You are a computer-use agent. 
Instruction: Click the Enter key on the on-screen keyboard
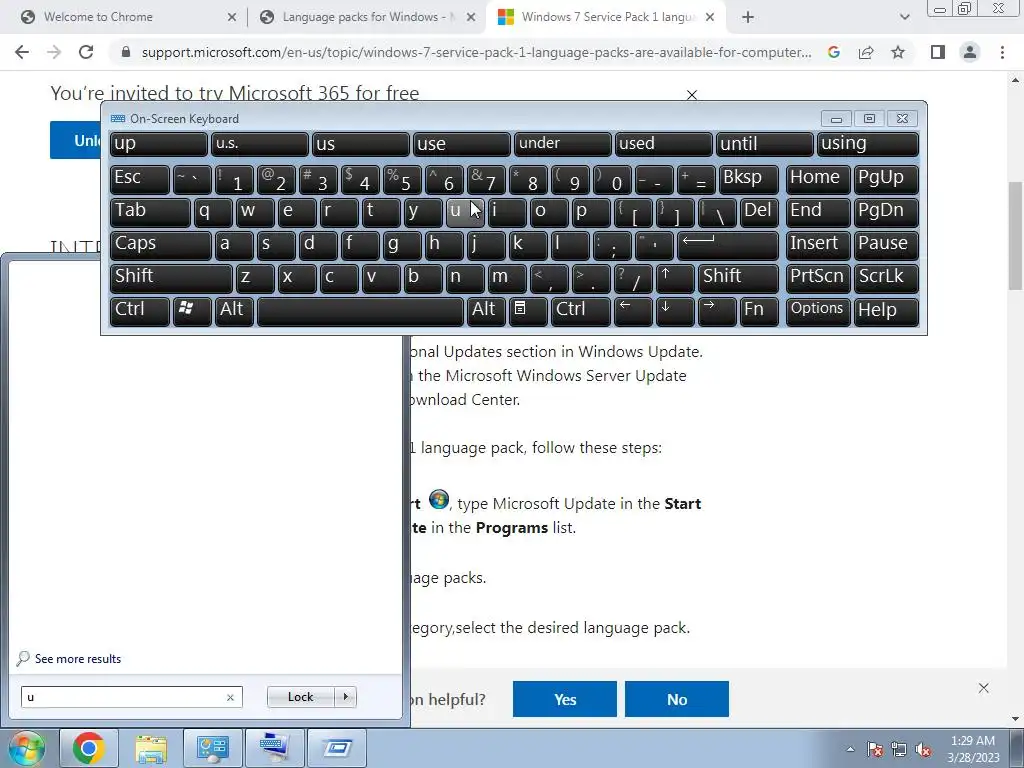[x=728, y=245]
